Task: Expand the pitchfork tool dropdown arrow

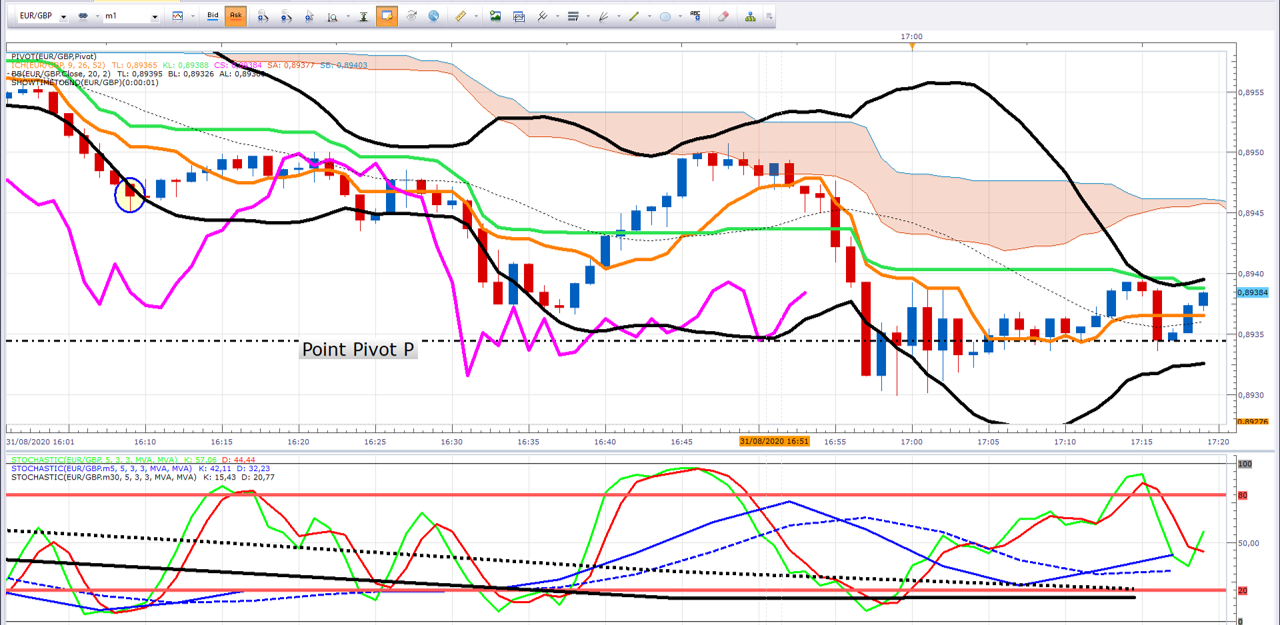Action: [x=557, y=16]
